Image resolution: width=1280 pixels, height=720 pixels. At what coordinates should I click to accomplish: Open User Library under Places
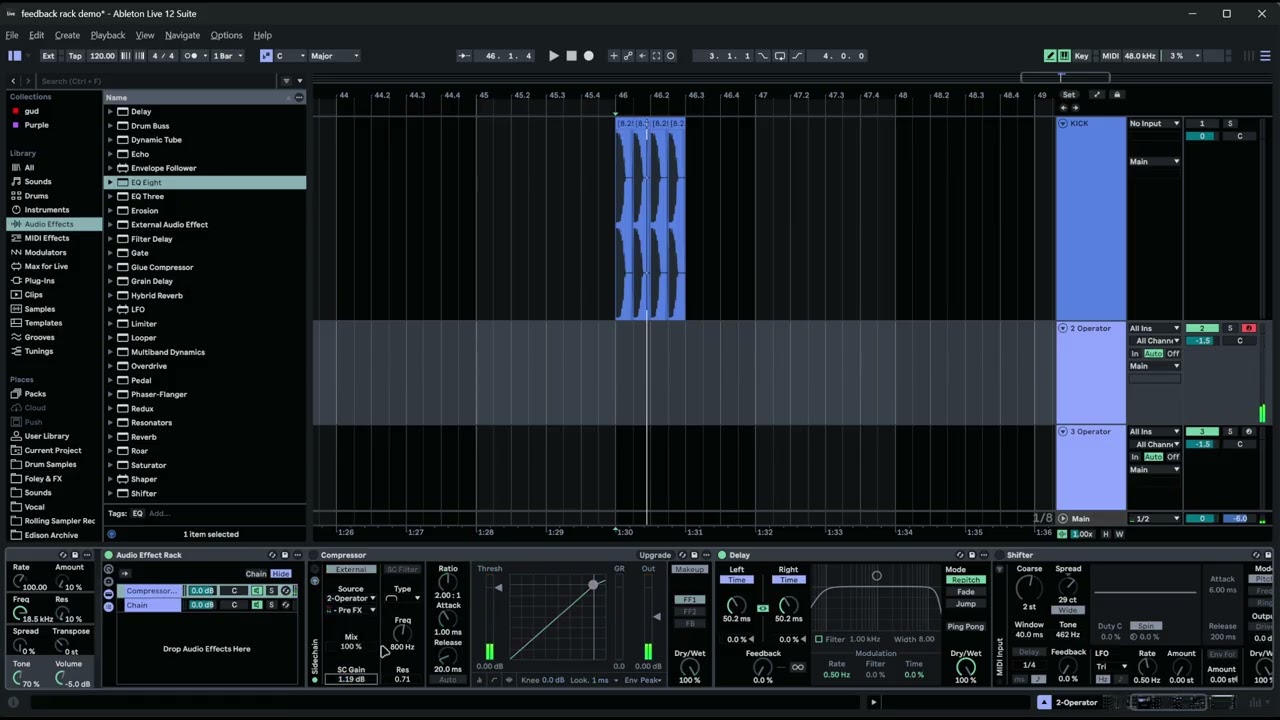(47, 436)
